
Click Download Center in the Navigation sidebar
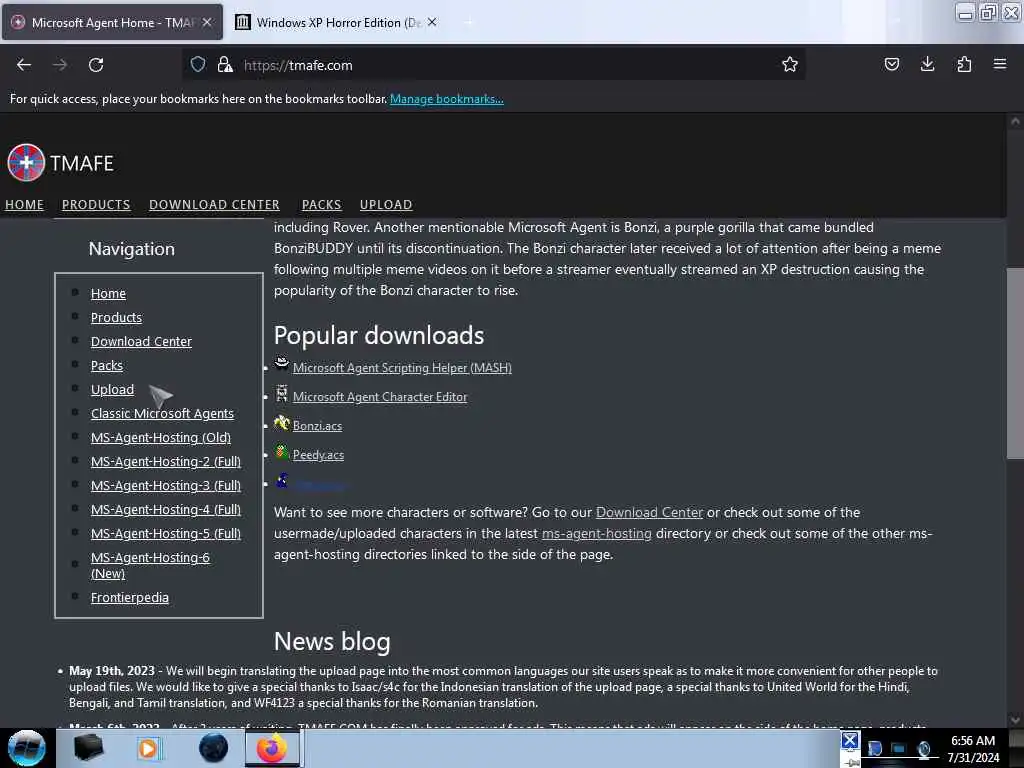tap(141, 342)
